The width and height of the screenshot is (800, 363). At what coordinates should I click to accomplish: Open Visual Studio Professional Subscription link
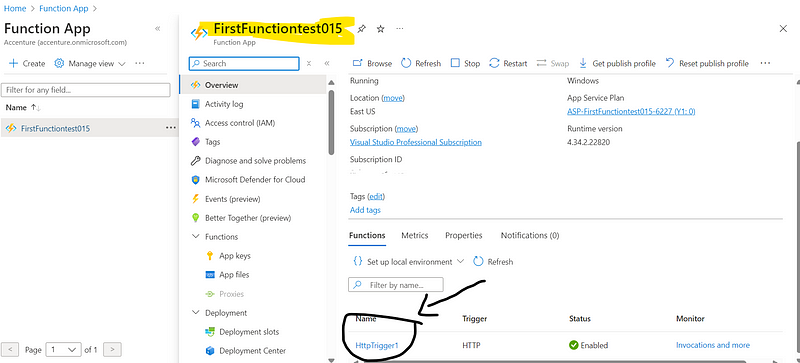pos(416,142)
